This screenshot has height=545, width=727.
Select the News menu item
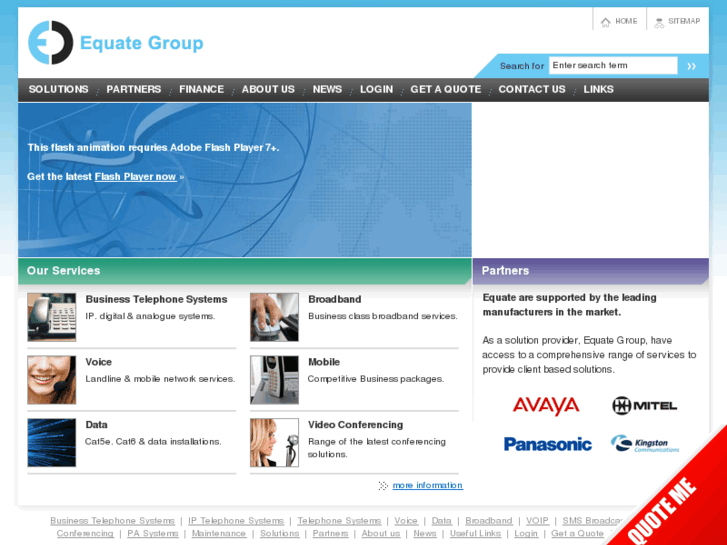point(327,89)
